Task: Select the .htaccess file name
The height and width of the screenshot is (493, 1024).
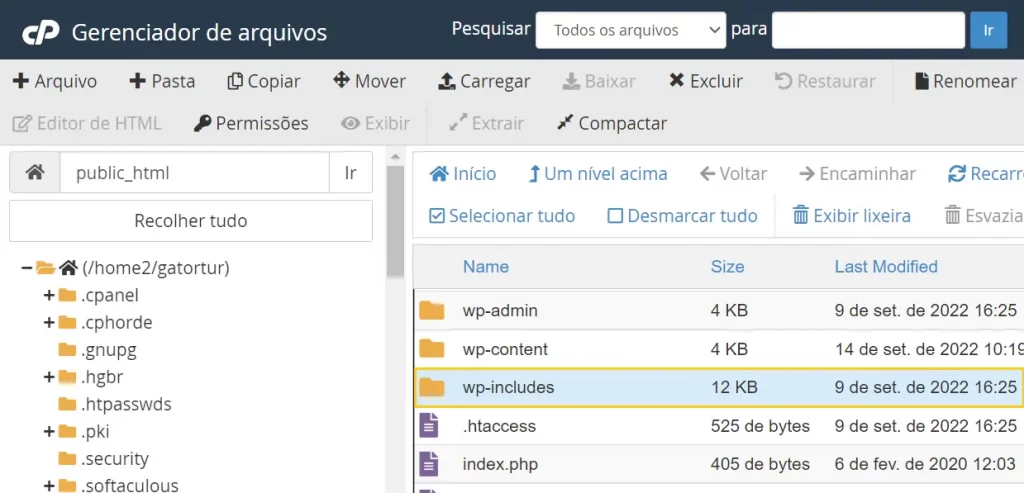Action: [x=499, y=426]
